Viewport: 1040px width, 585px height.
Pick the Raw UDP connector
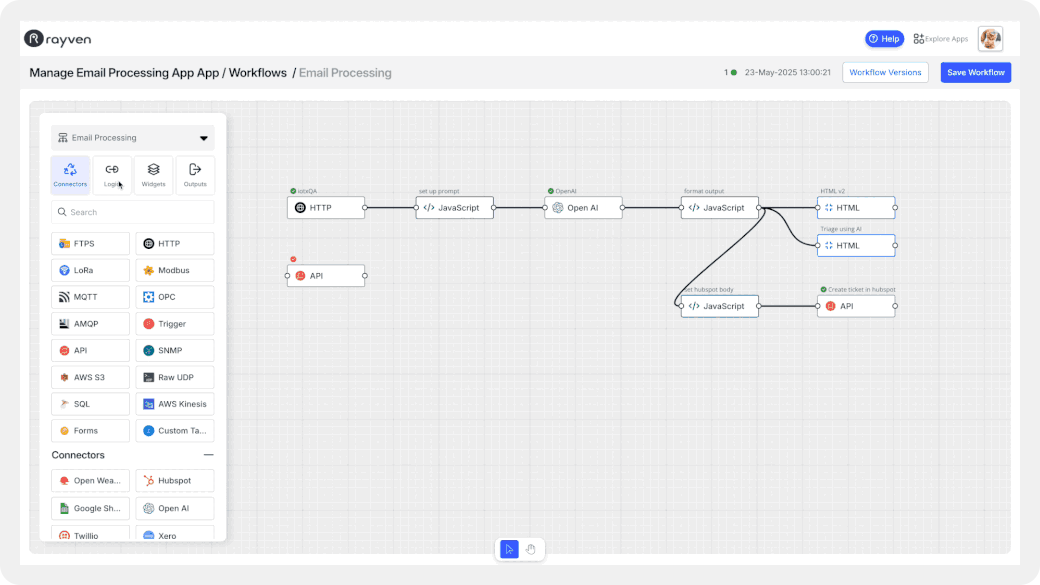(174, 377)
